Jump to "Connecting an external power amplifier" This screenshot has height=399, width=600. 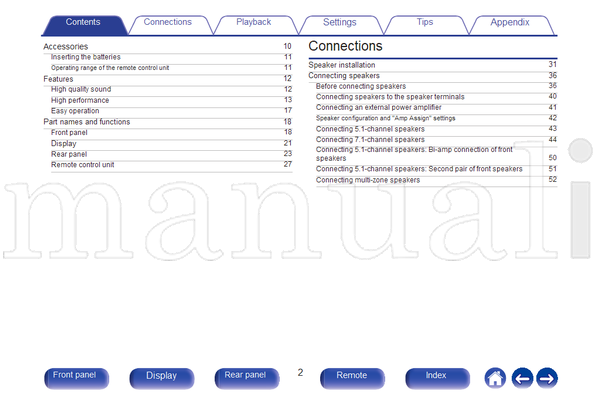pos(436,107)
